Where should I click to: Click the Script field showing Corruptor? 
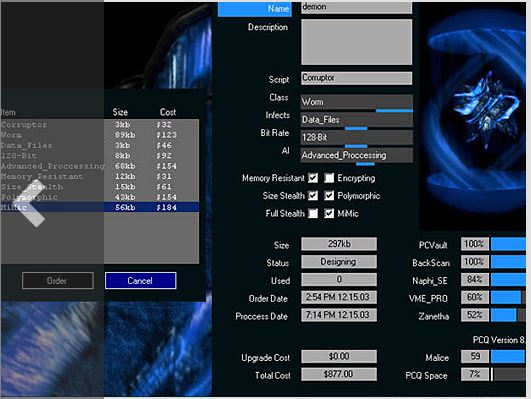[x=357, y=78]
